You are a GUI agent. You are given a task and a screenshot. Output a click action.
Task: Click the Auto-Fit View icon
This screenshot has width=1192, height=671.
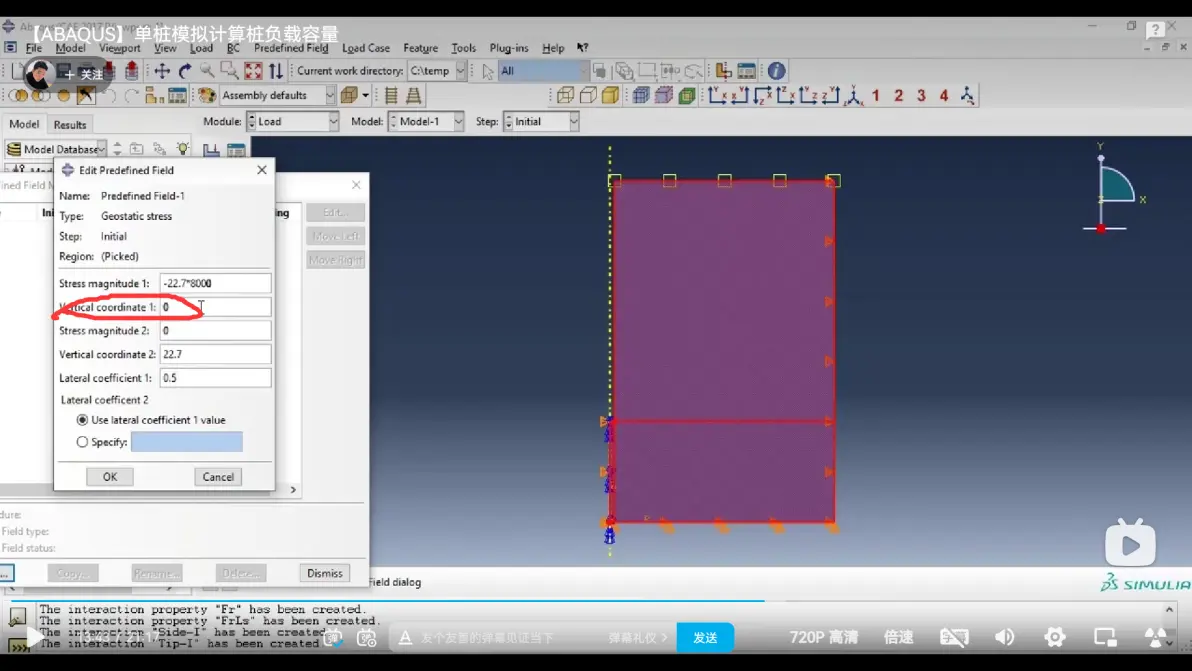[253, 71]
